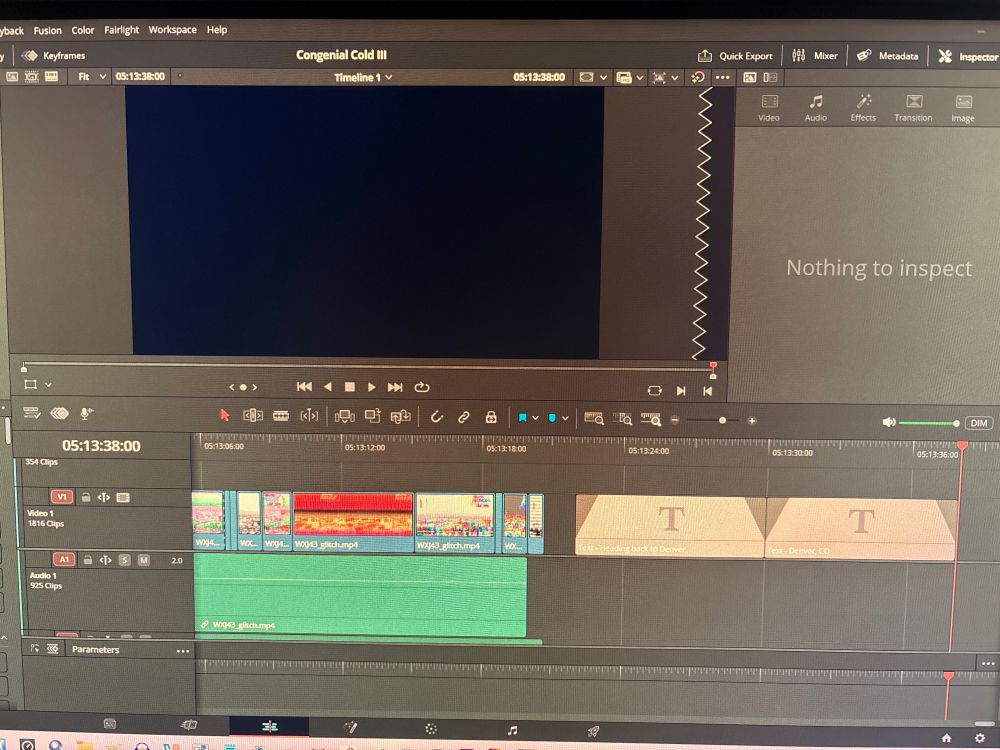The width and height of the screenshot is (1000, 750).
Task: Open the Color menu
Action: [82, 30]
